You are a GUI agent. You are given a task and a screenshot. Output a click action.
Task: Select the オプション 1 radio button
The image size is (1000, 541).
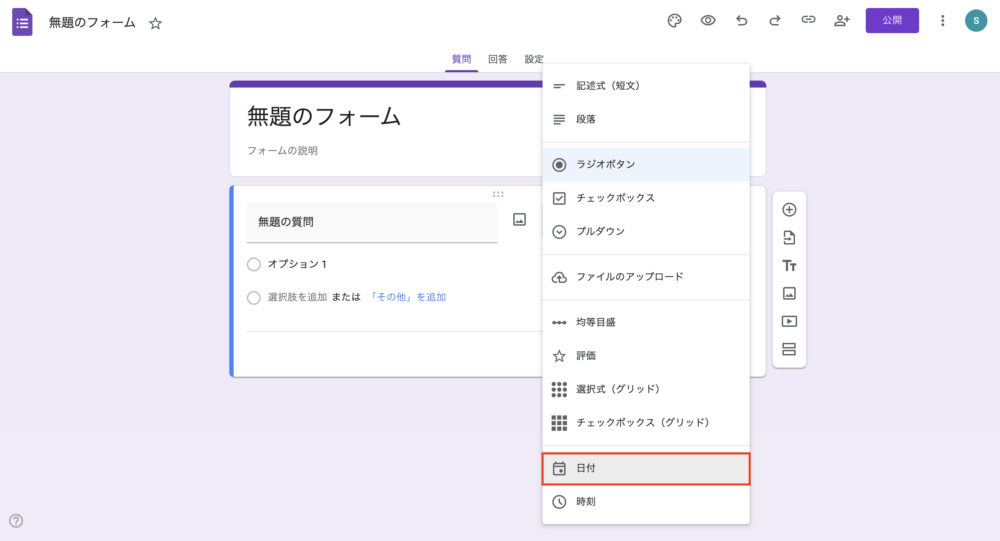click(254, 264)
